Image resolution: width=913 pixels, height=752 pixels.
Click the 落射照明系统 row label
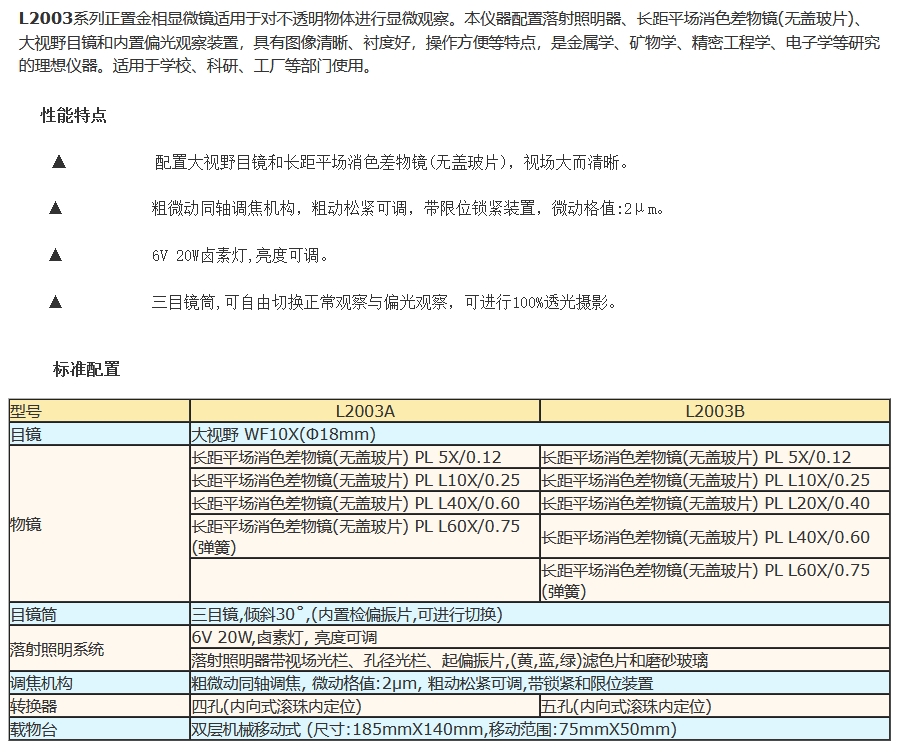point(99,649)
